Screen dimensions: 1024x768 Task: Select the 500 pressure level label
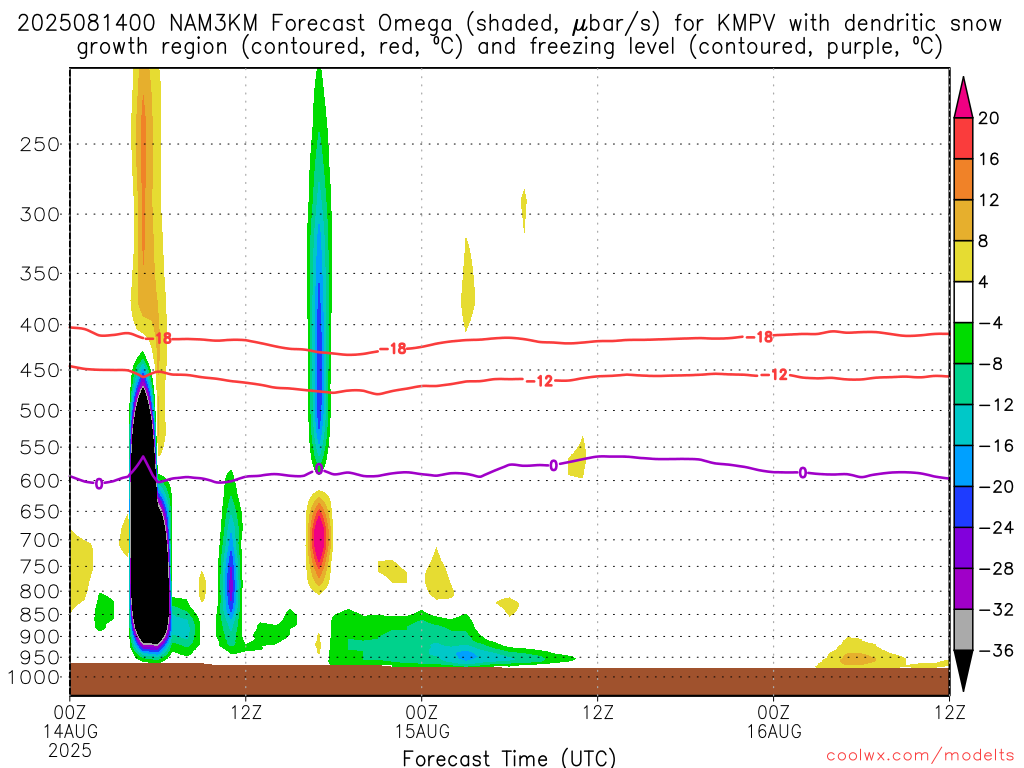(40, 411)
